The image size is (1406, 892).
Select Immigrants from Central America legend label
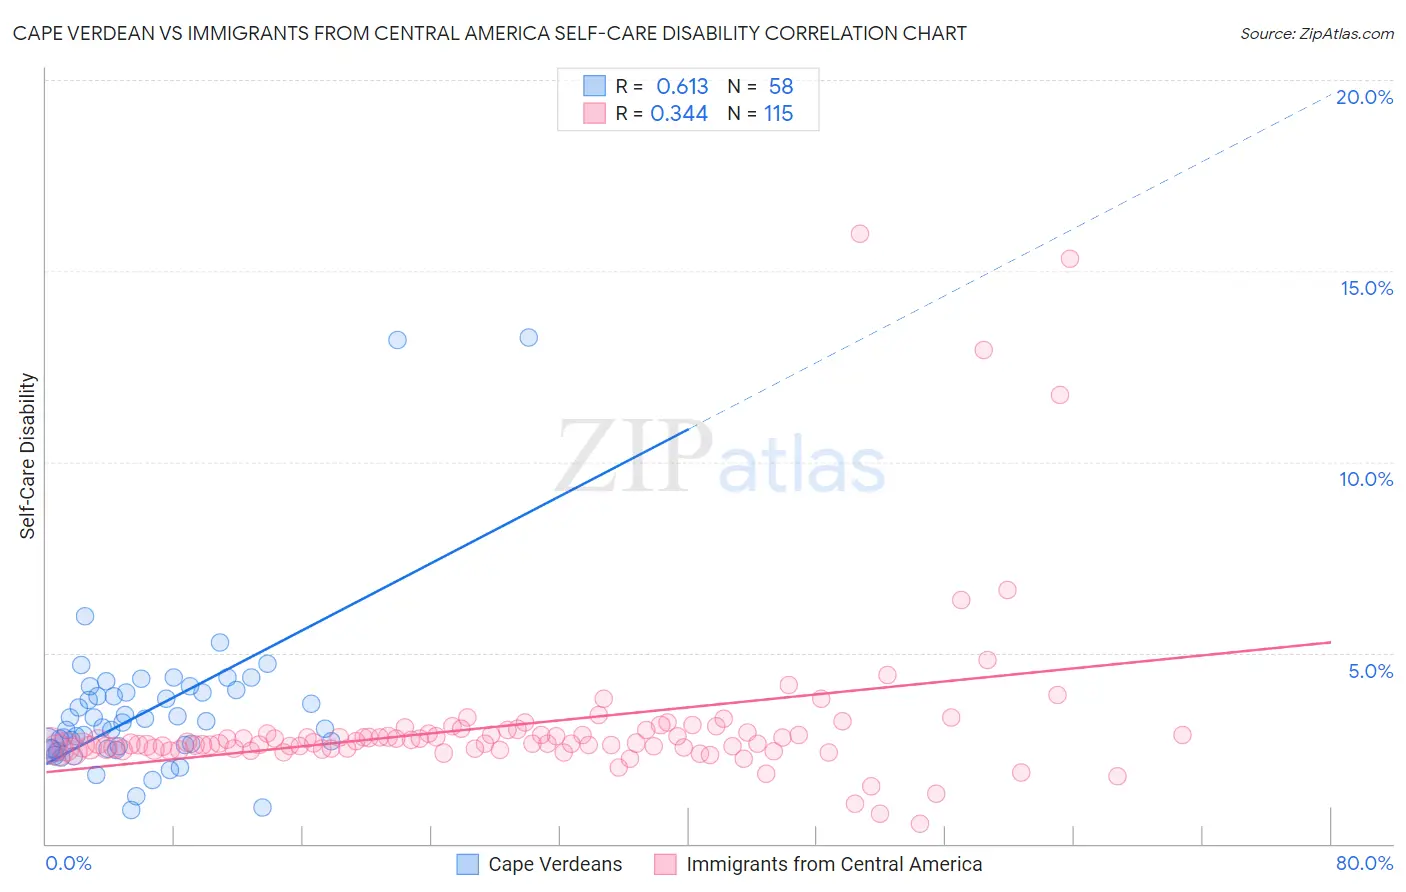[x=834, y=864]
